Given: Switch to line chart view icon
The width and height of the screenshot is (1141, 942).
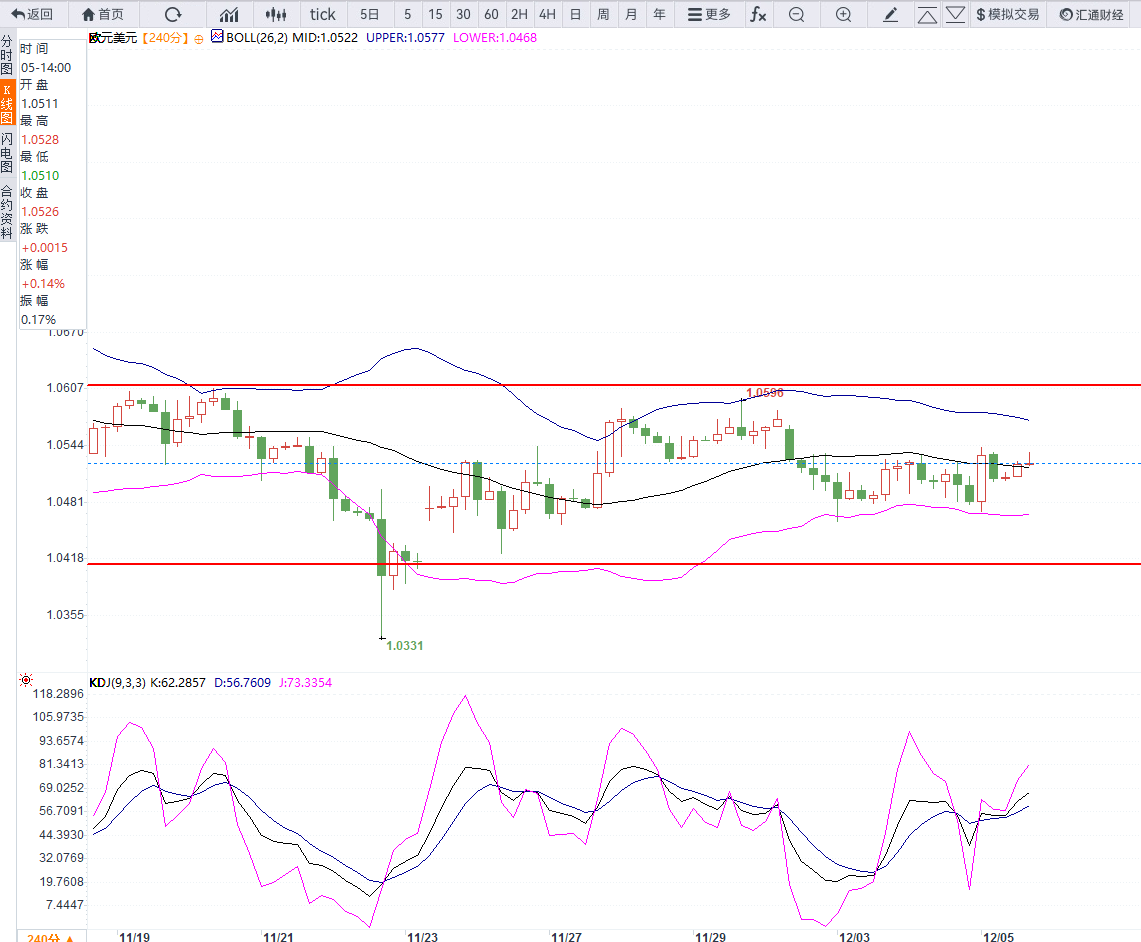Looking at the screenshot, I should pyautogui.click(x=229, y=14).
